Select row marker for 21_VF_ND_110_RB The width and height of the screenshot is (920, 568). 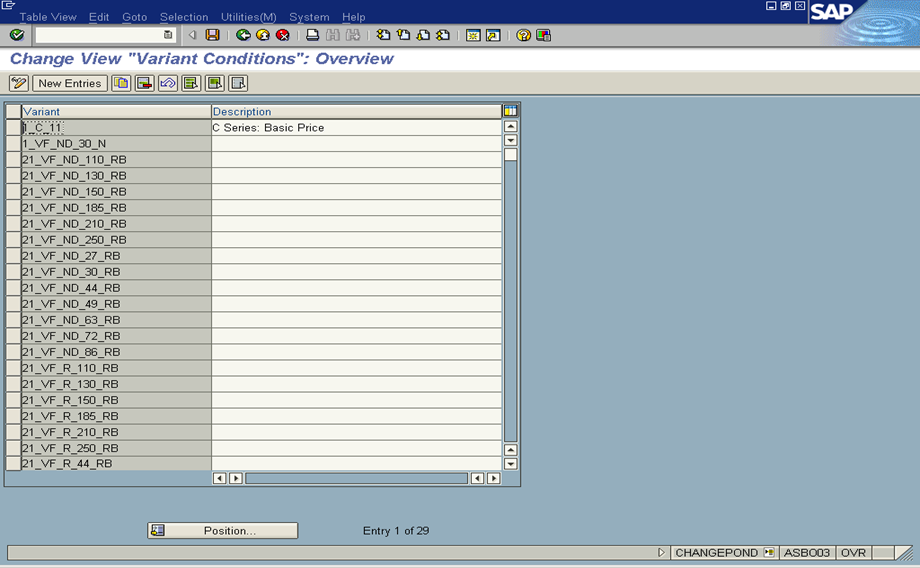click(13, 160)
